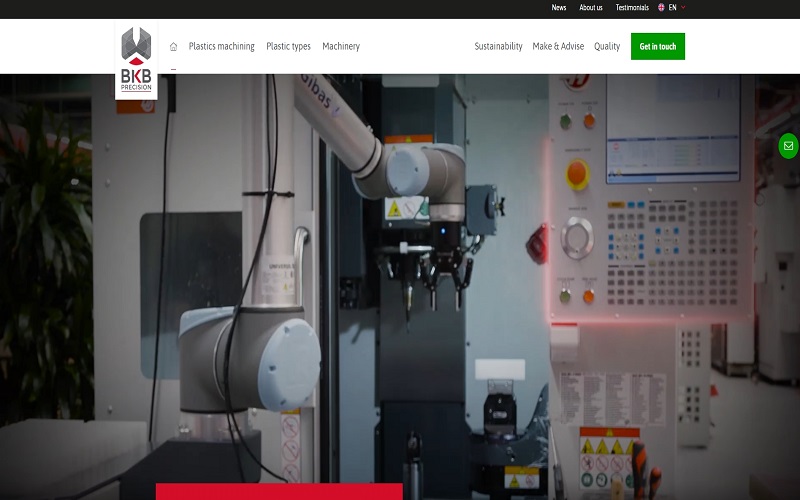The height and width of the screenshot is (500, 800).
Task: Open the Make & Advise section
Action: 558,47
